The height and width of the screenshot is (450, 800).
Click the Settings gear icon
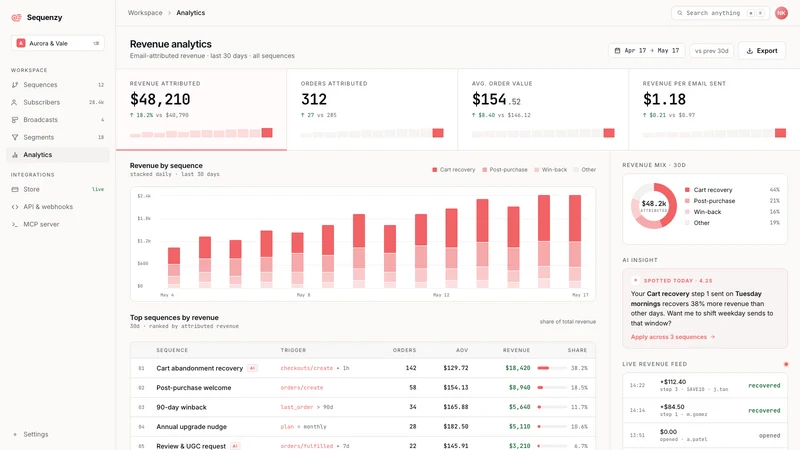click(15, 435)
